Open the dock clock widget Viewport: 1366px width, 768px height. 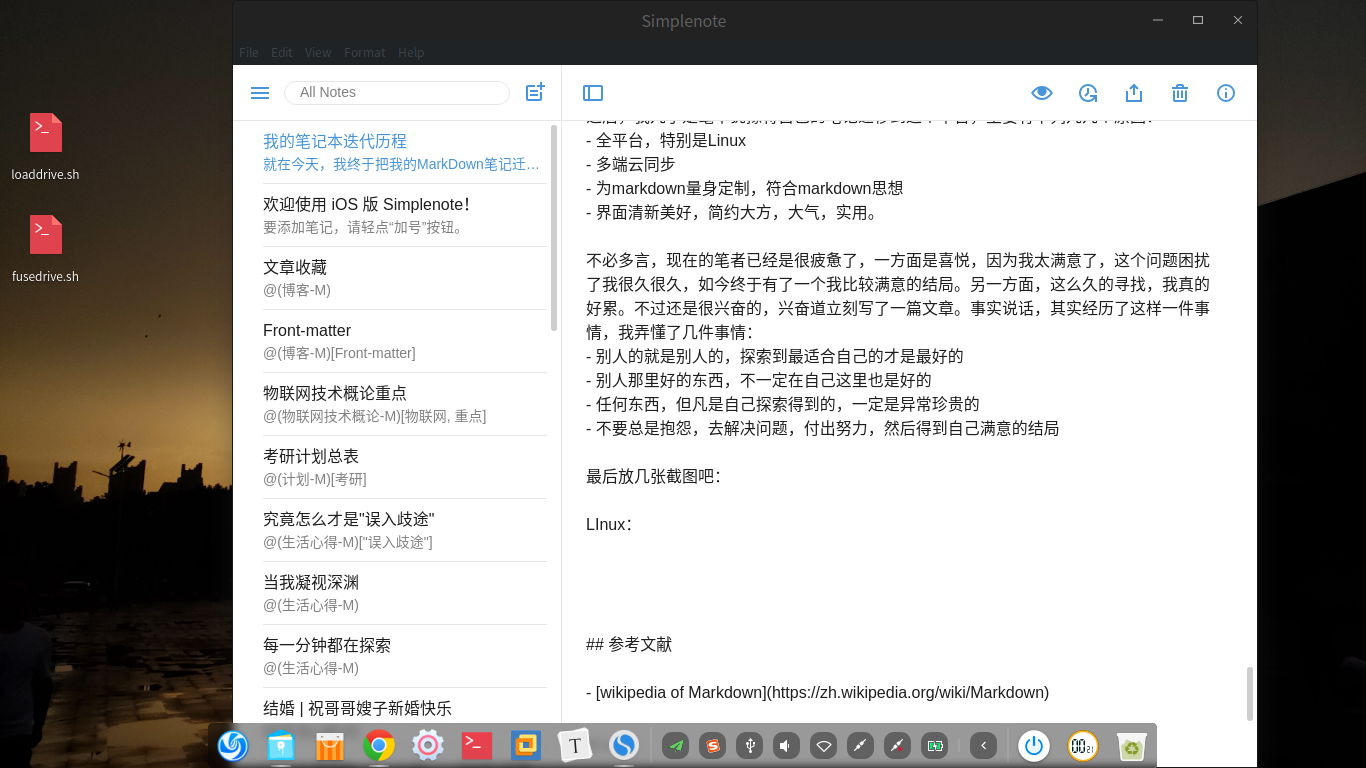pyautogui.click(x=1083, y=745)
